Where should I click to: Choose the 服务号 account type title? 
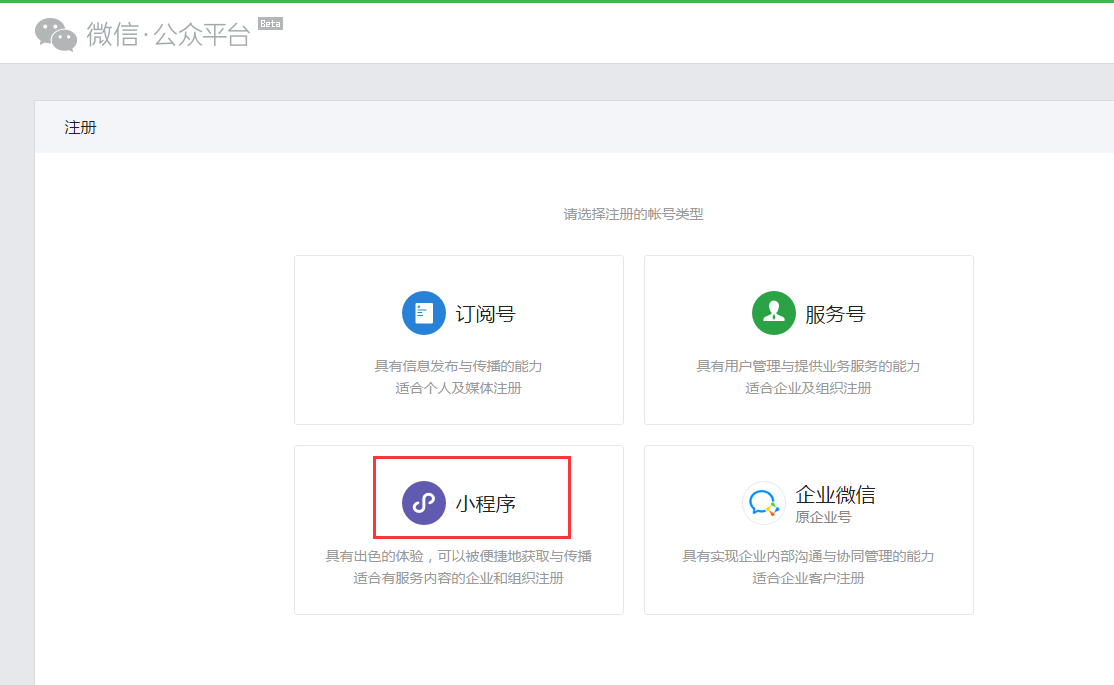(835, 314)
